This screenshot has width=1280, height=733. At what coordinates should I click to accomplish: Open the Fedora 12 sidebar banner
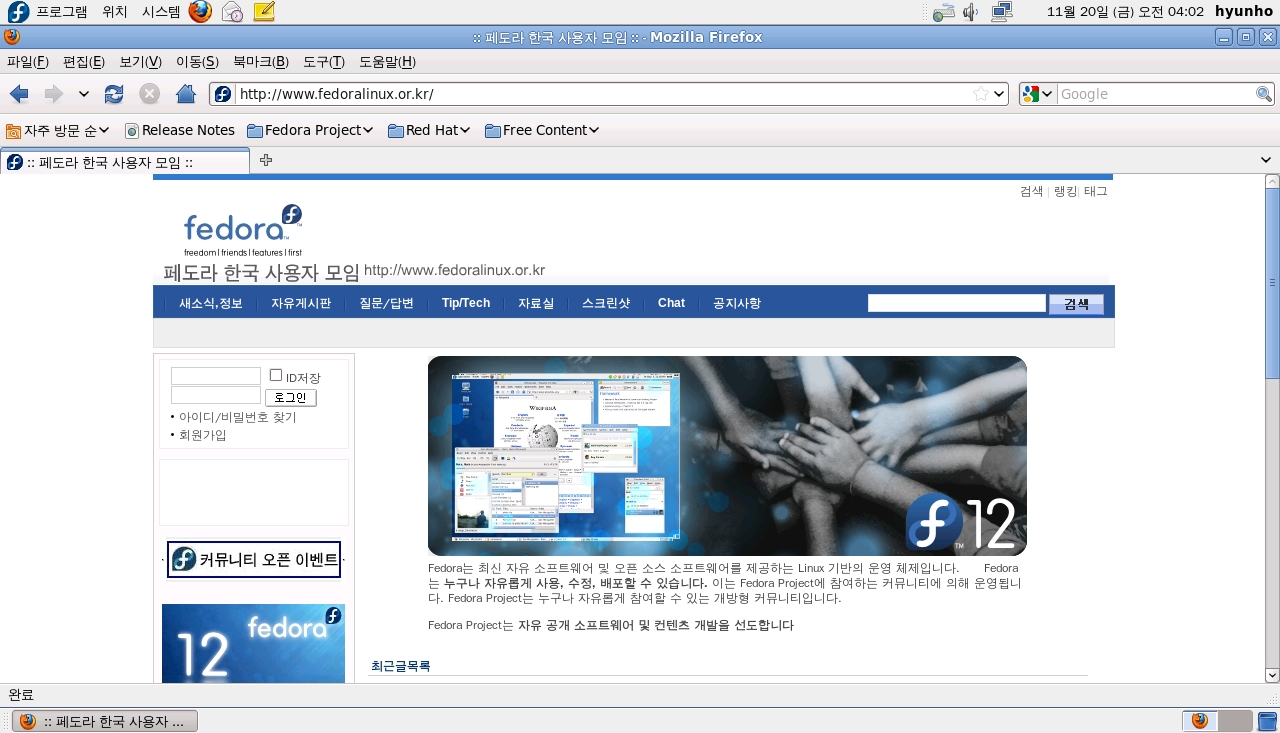tap(253, 643)
